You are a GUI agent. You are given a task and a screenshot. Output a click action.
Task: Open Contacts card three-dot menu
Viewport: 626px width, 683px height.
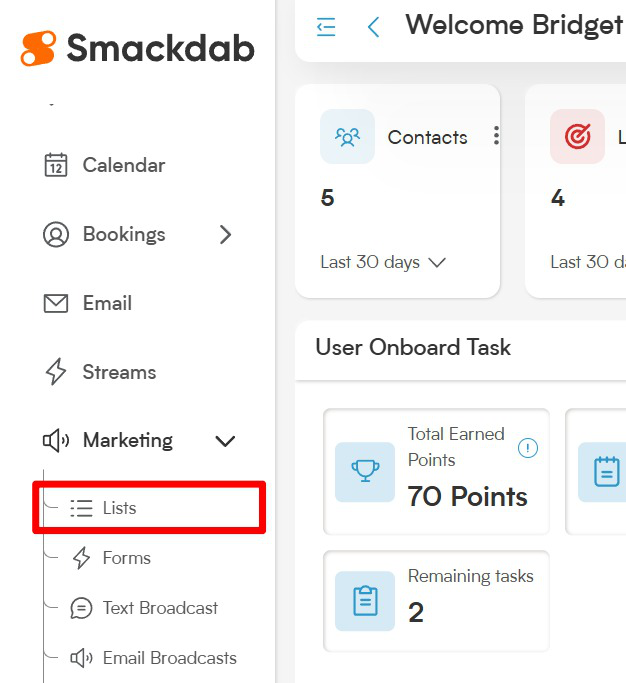click(496, 135)
